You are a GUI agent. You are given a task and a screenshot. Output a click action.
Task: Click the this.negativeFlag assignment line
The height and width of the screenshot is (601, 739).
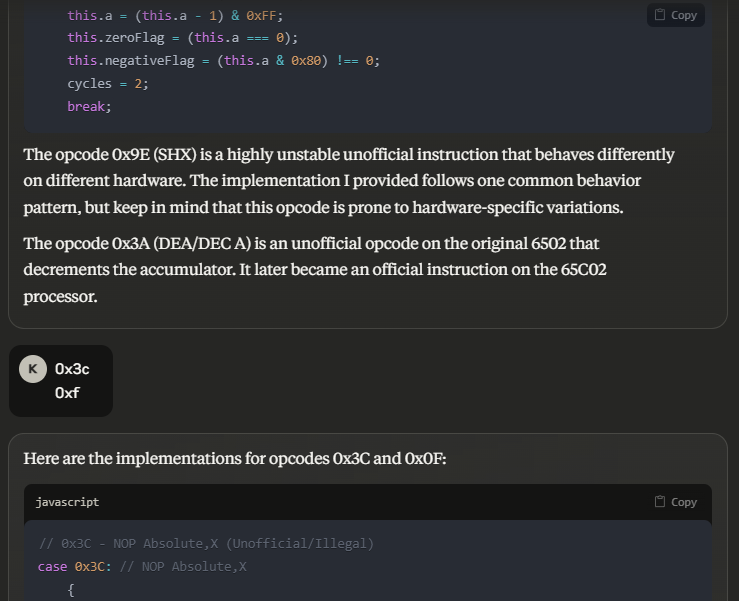point(223,61)
